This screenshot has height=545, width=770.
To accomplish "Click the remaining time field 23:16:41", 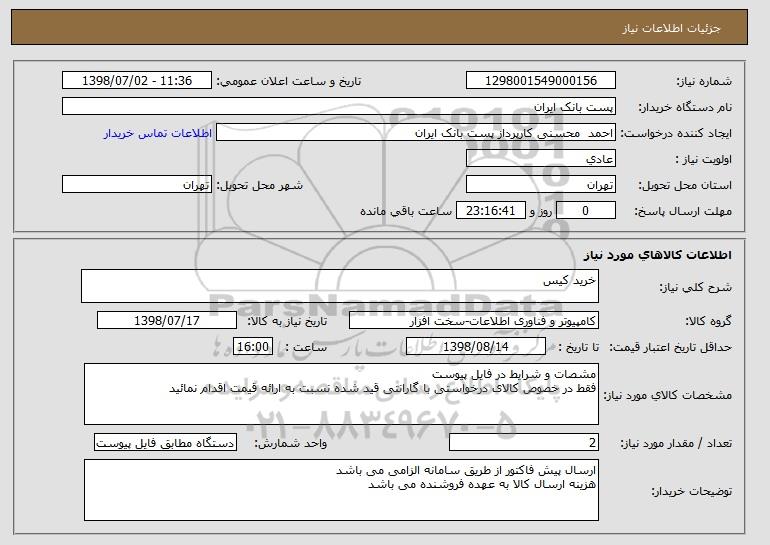I will (x=491, y=211).
